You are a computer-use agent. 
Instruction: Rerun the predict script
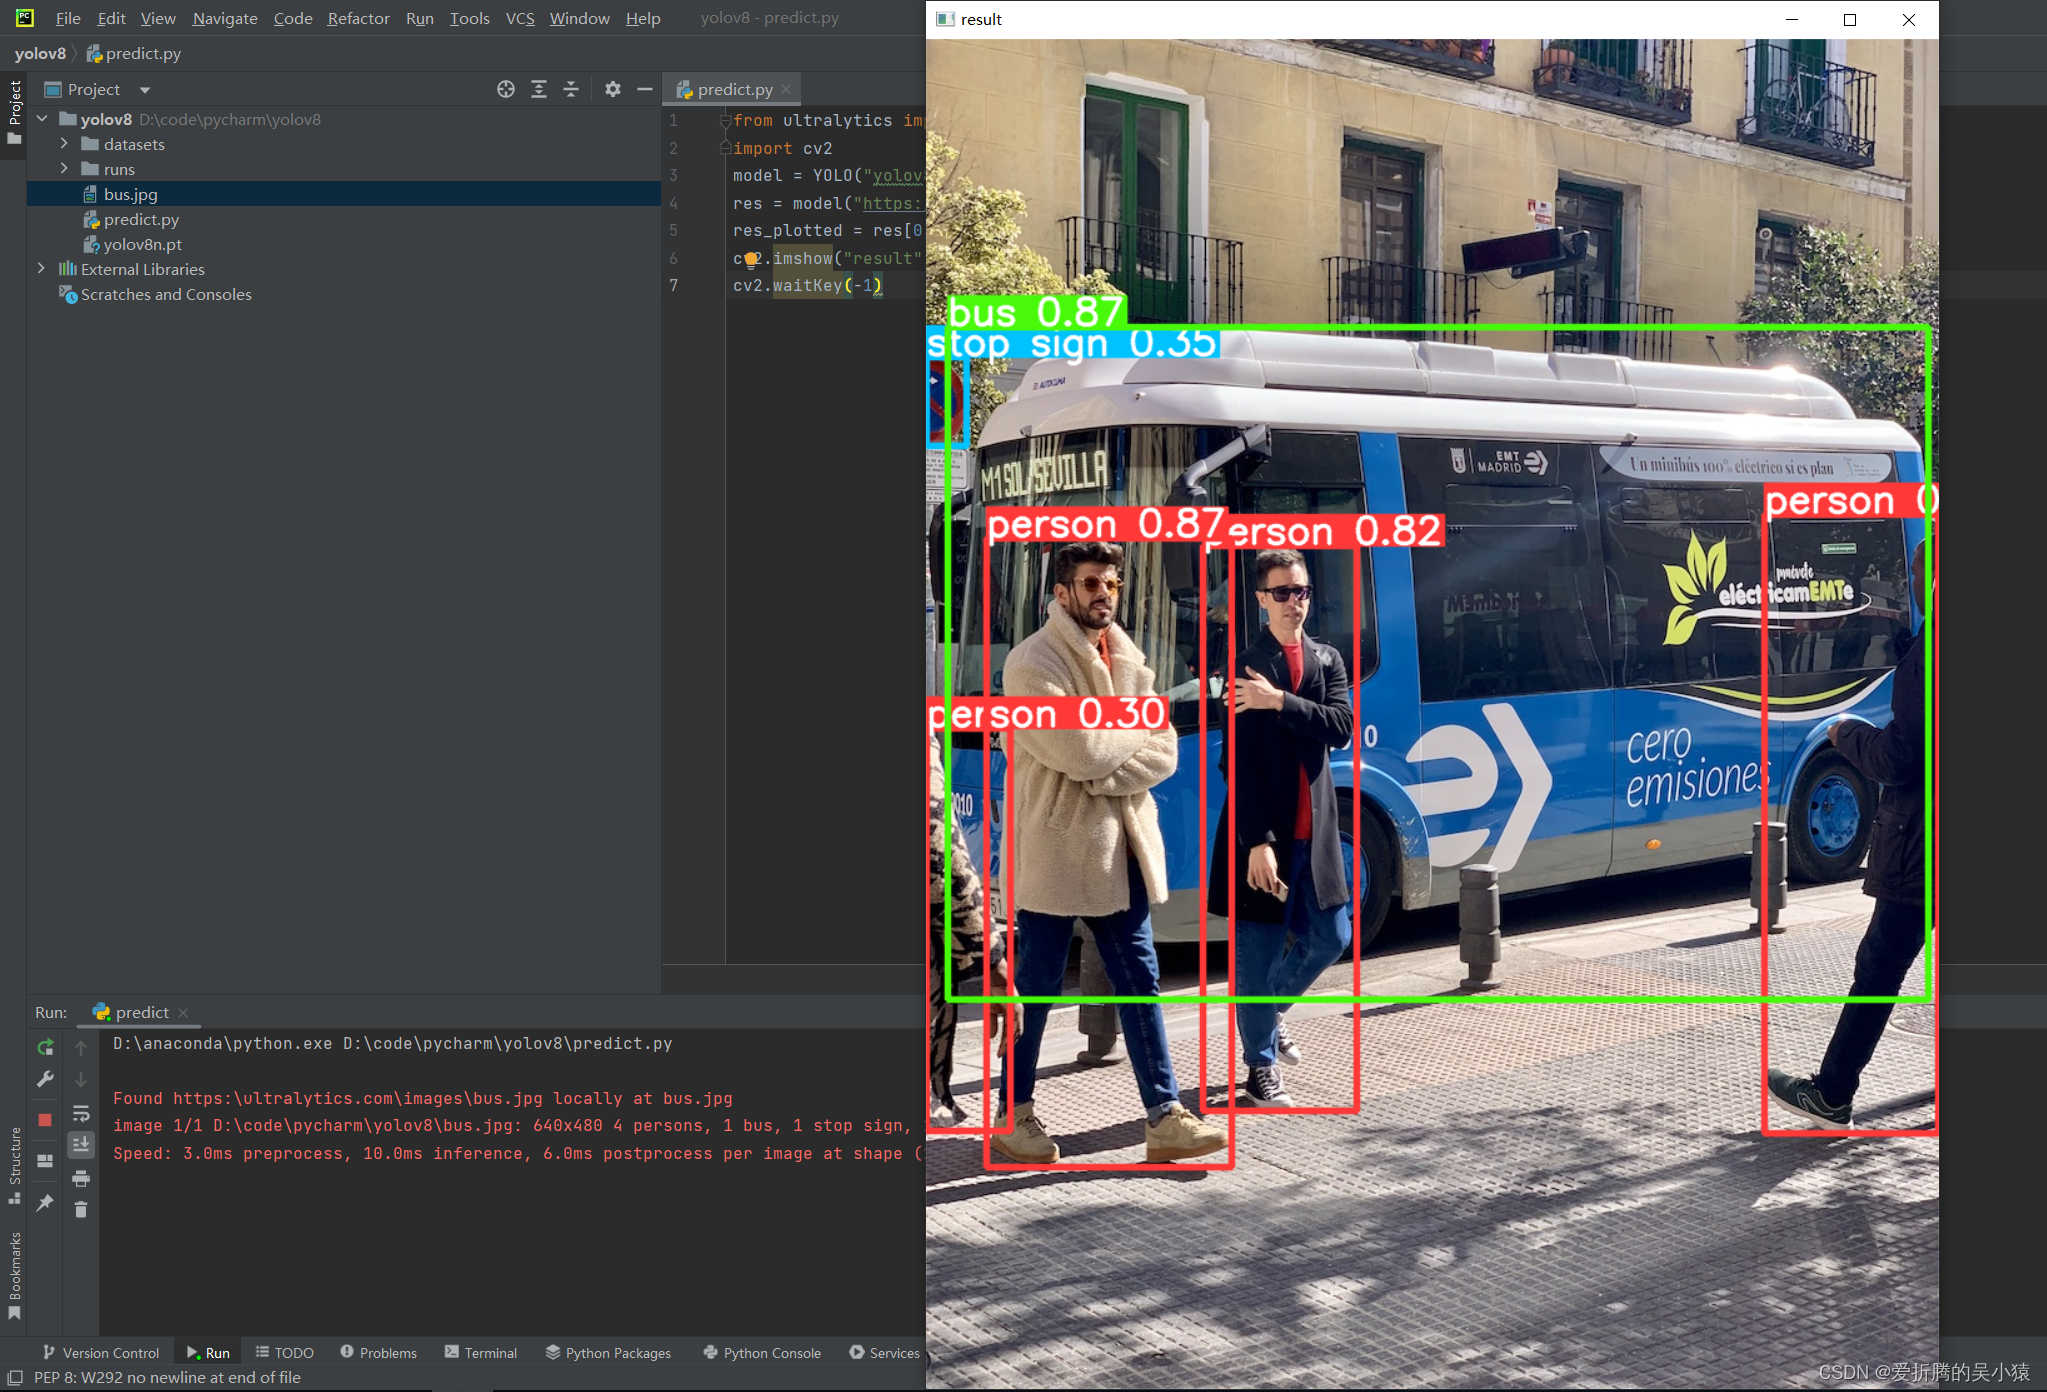click(45, 1047)
